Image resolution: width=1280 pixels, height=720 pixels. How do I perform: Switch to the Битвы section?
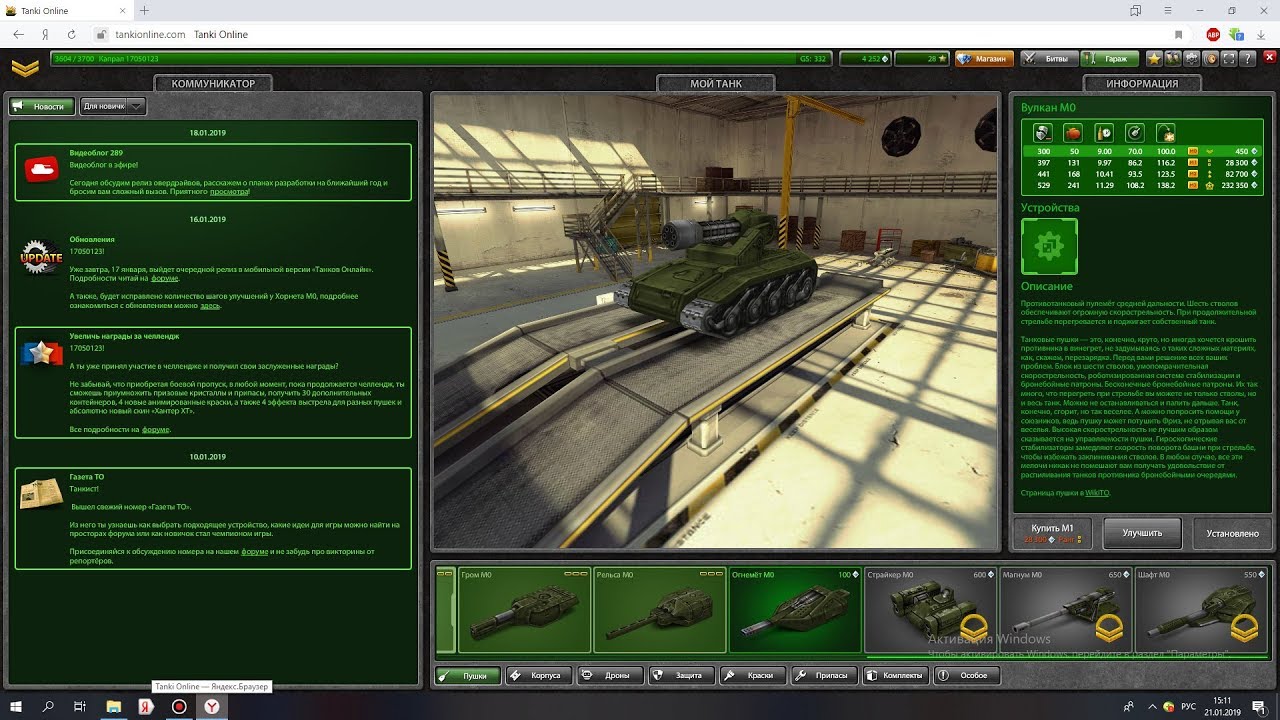point(1049,59)
